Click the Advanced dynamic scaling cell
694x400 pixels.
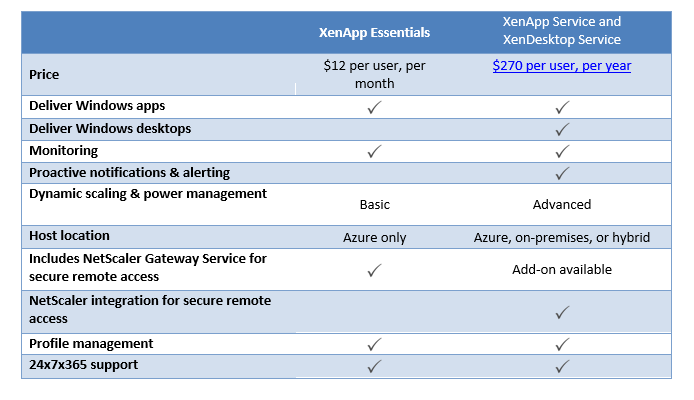pyautogui.click(x=562, y=204)
